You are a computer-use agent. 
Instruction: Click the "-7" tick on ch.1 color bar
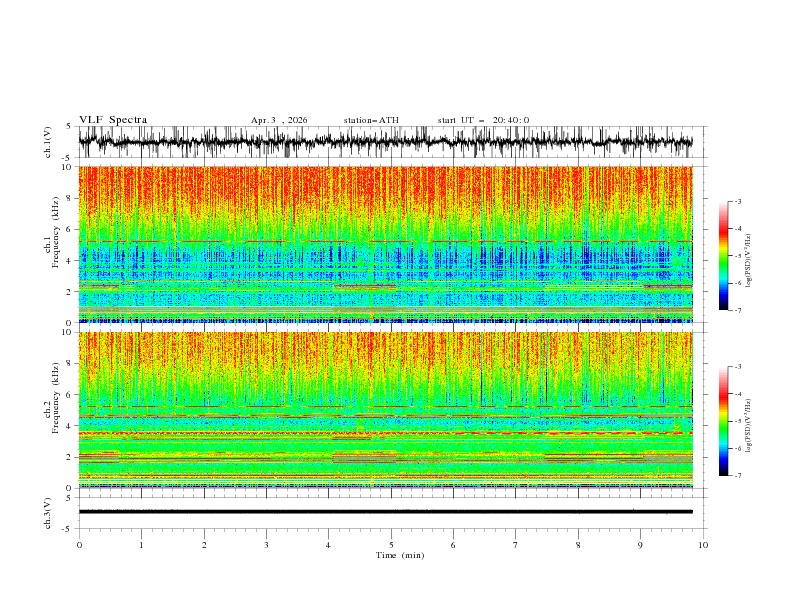click(x=737, y=310)
